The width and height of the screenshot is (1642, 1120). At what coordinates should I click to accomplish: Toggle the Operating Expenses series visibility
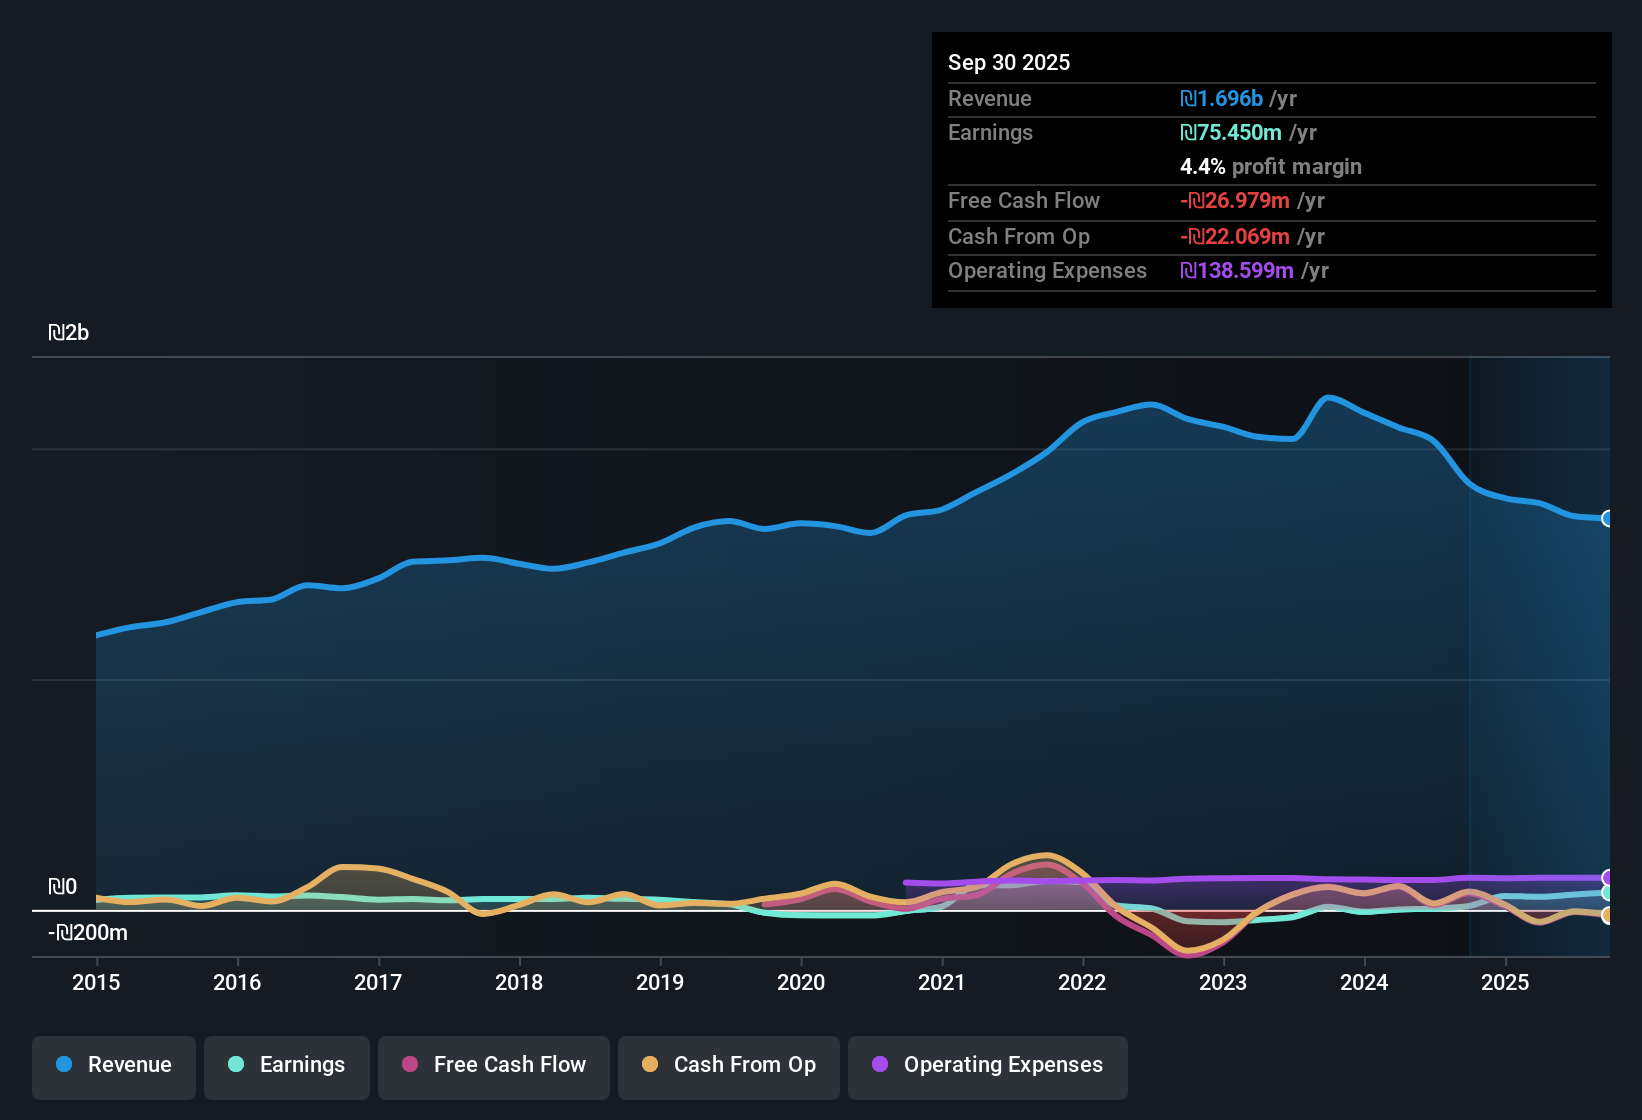click(x=987, y=1065)
